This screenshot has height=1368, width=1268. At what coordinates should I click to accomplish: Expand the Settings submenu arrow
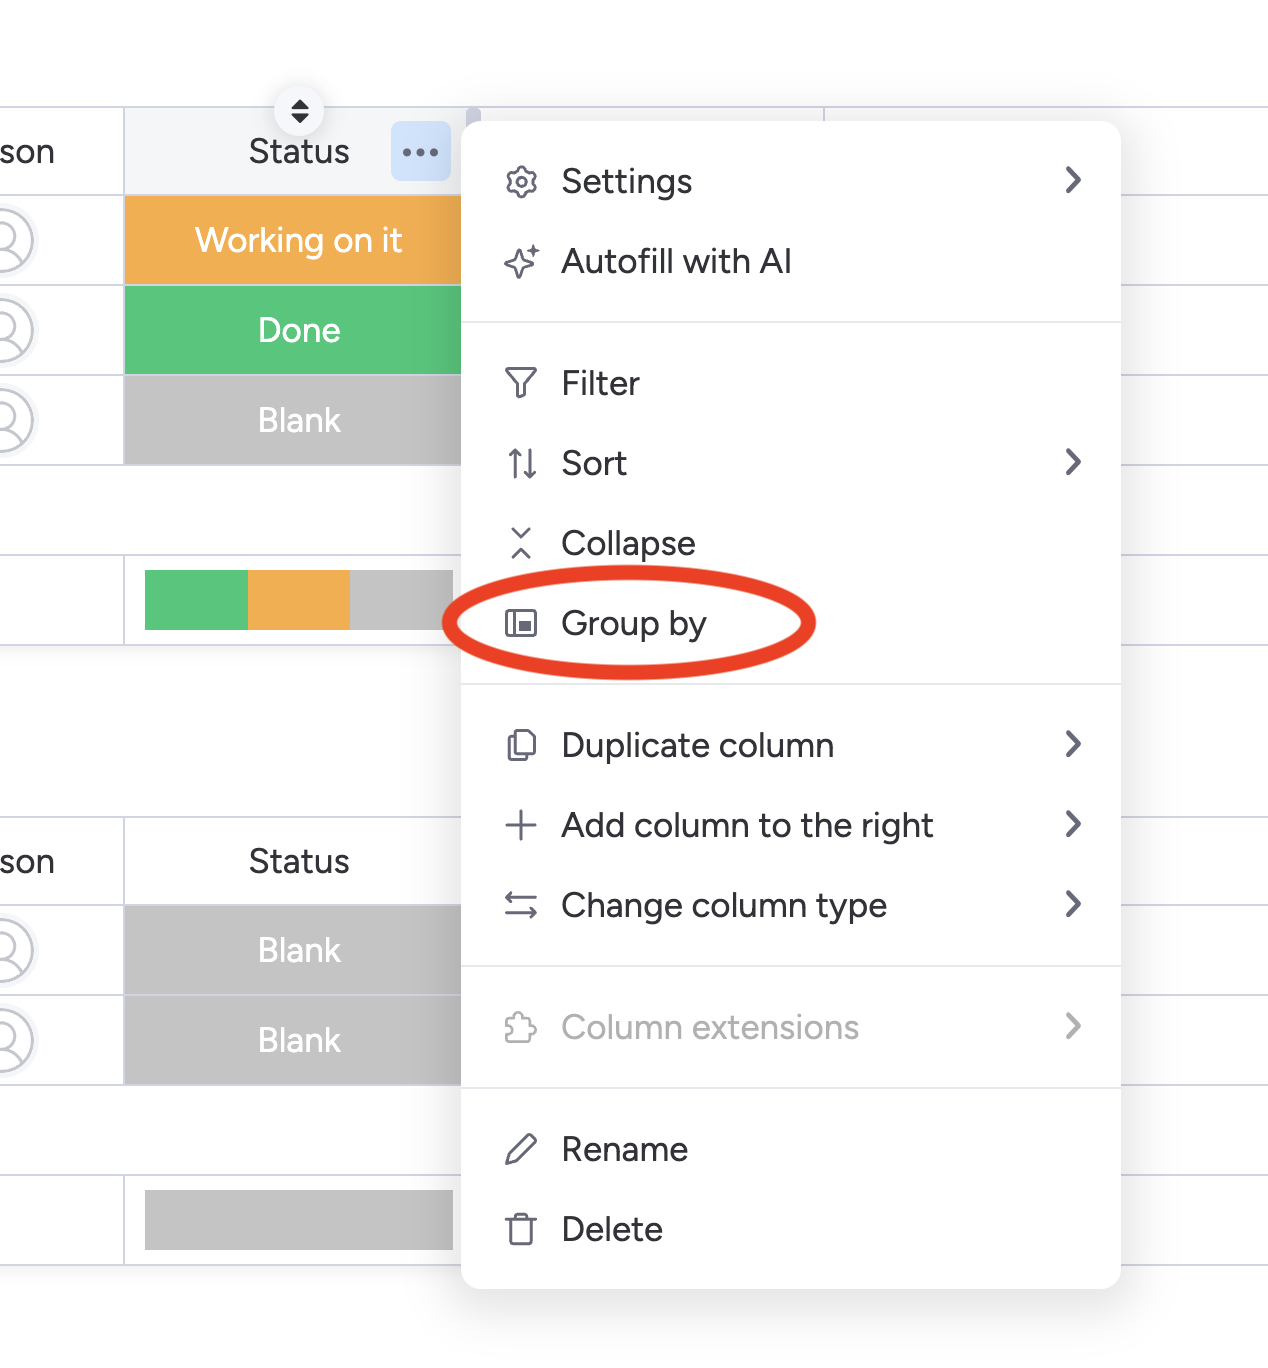(x=1073, y=180)
